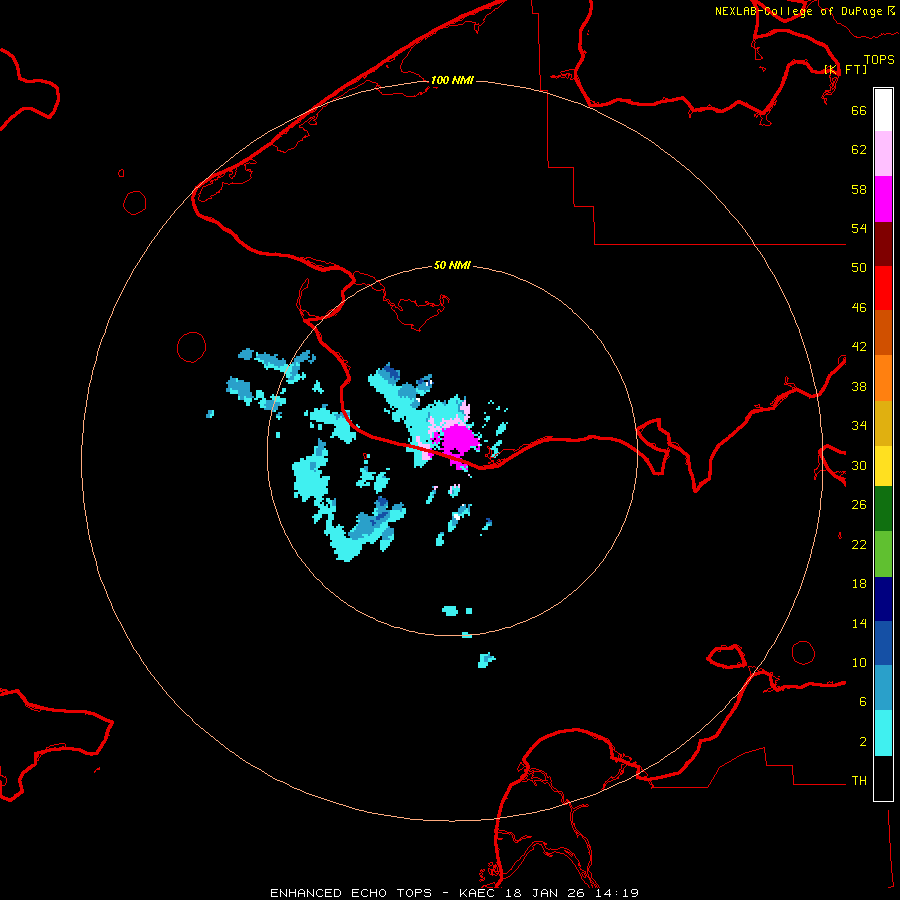900x900 pixels.
Task: Click the 18 value on the scale
Action: point(859,584)
